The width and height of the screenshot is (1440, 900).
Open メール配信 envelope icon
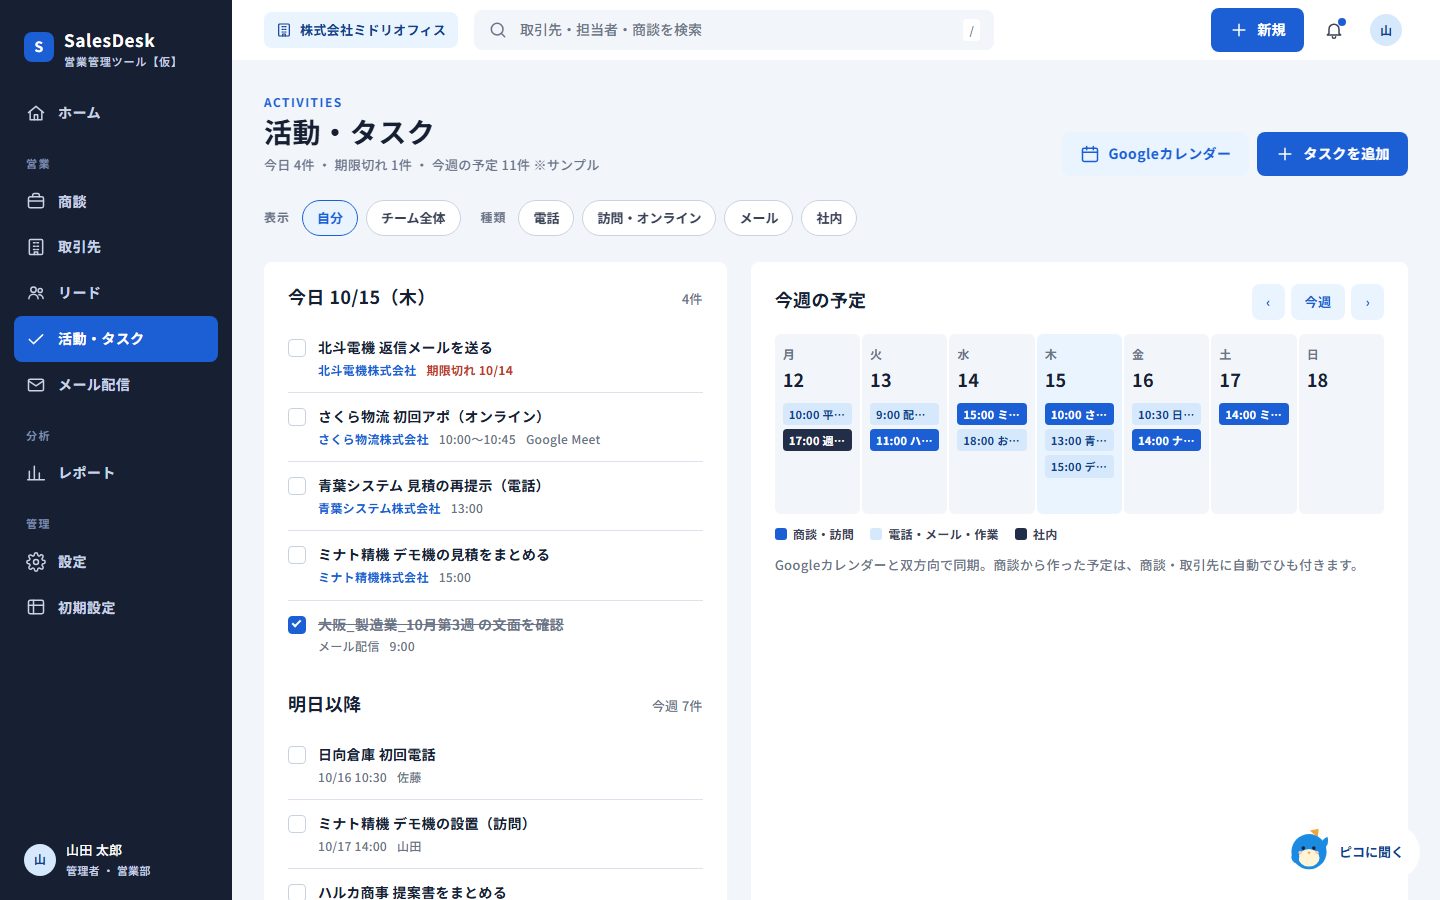[36, 385]
